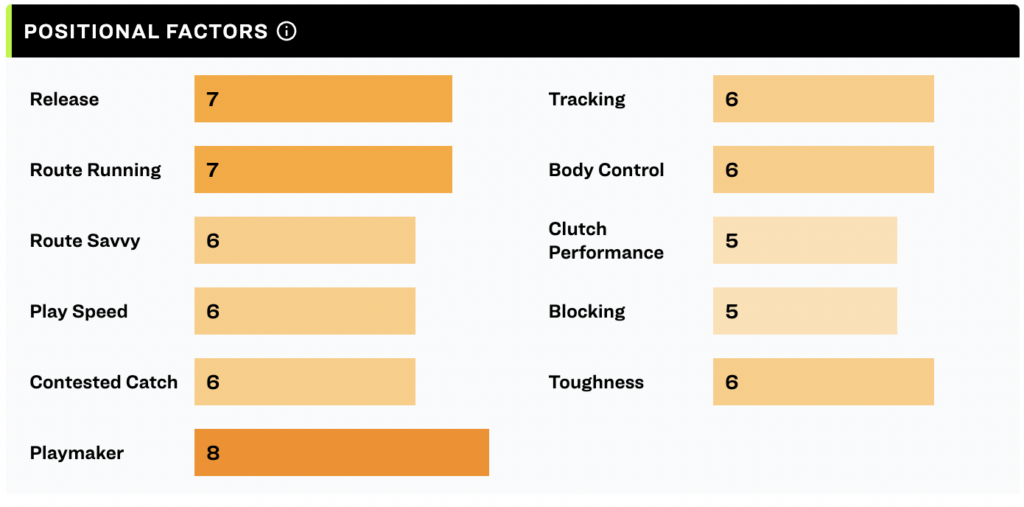Click the Blocking rating bar
The height and width of the screenshot is (507, 1024).
805,311
